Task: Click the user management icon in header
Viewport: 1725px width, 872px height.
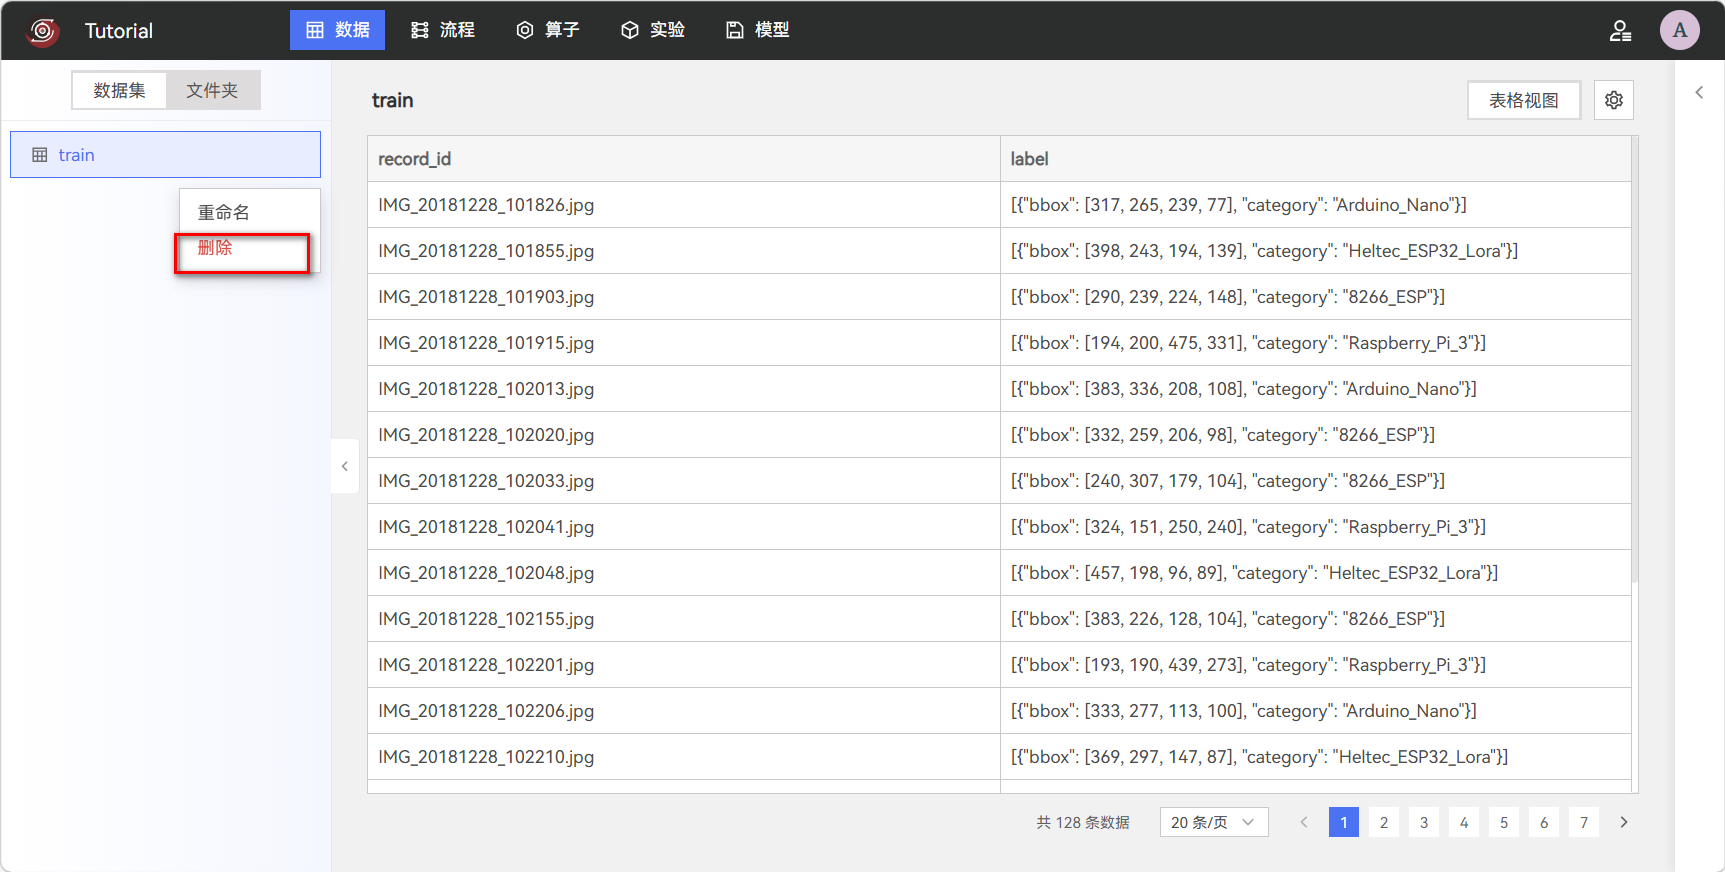Action: pos(1620,31)
